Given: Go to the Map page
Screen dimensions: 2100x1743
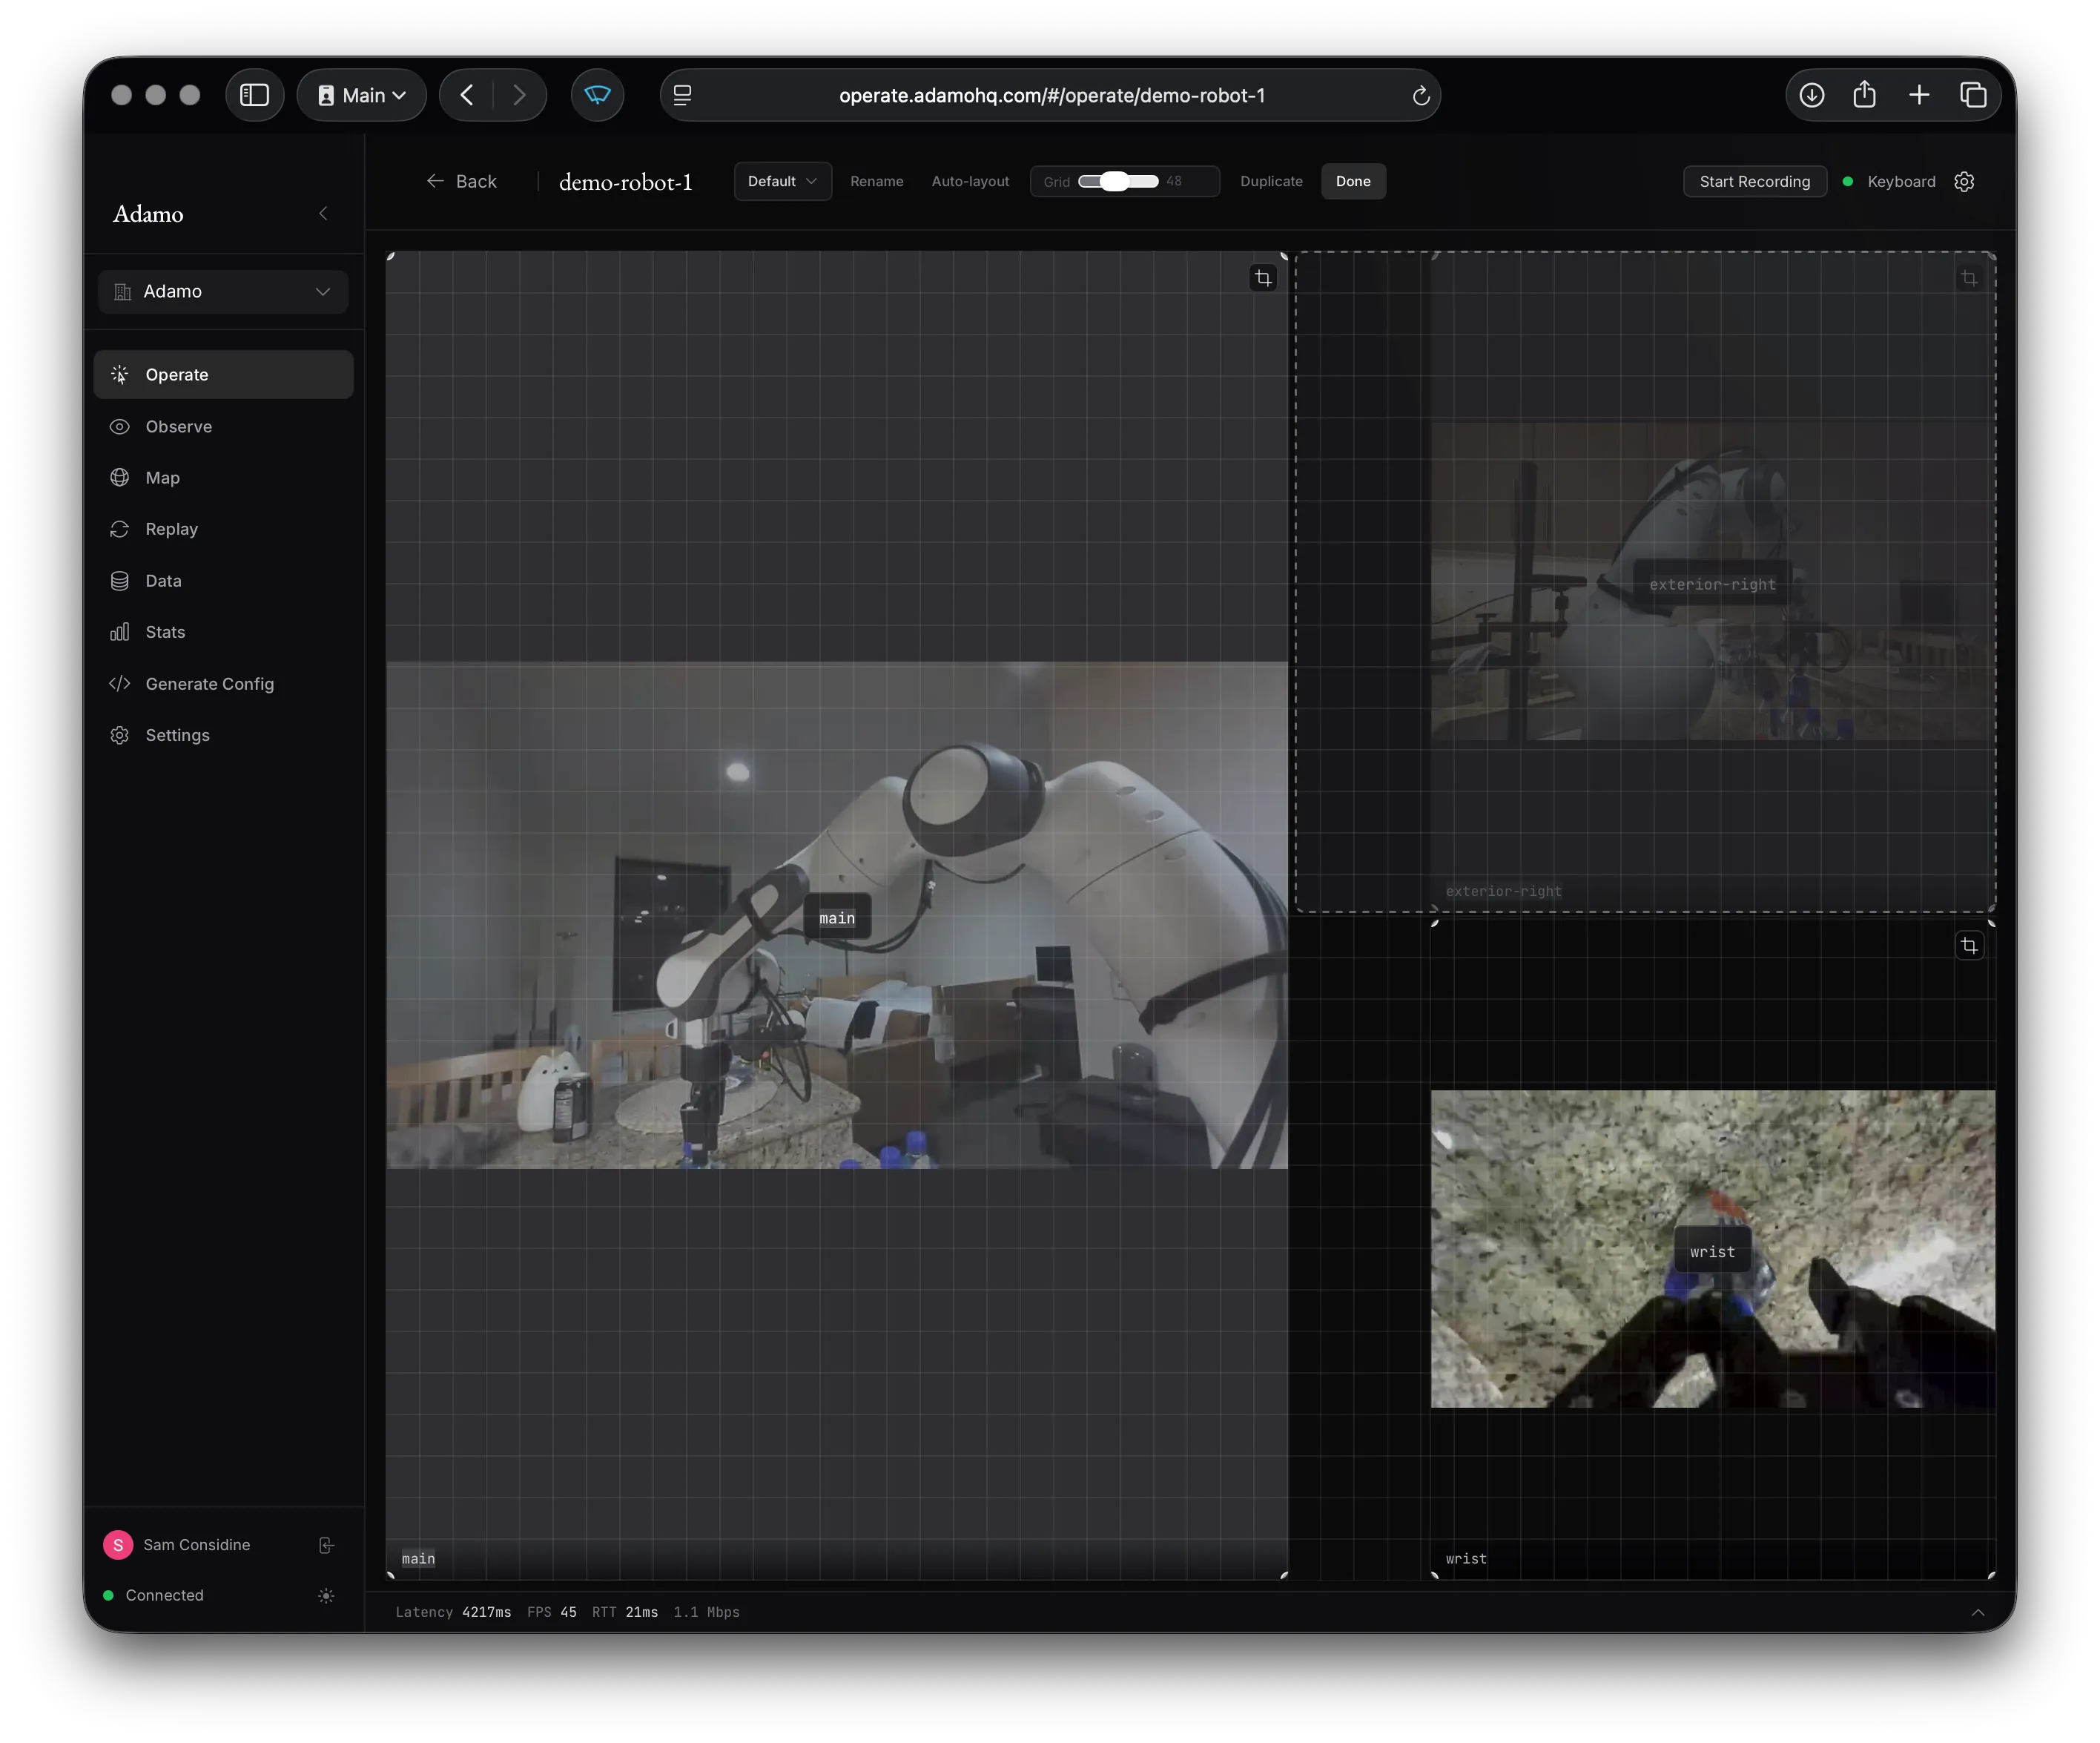Looking at the screenshot, I should tap(223, 477).
